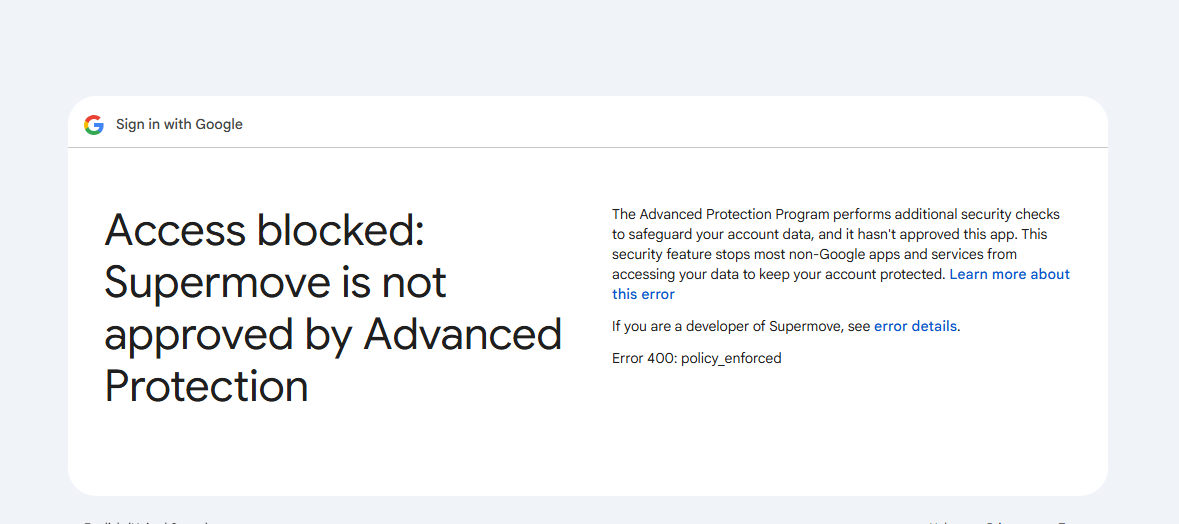
Task: Click the divider line below the sign-in header
Action: (x=588, y=148)
